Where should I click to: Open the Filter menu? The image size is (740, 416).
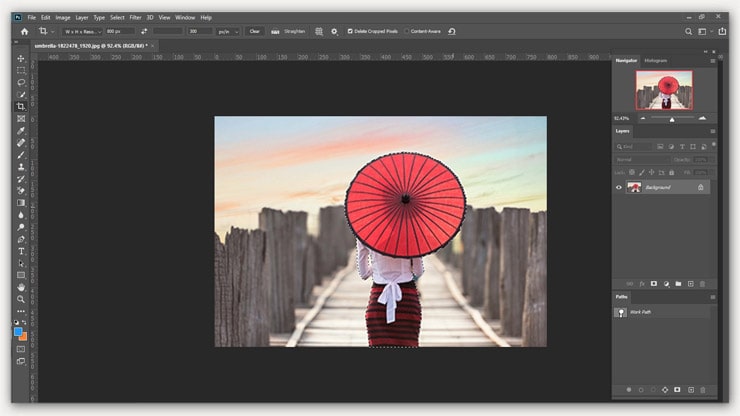click(x=135, y=17)
